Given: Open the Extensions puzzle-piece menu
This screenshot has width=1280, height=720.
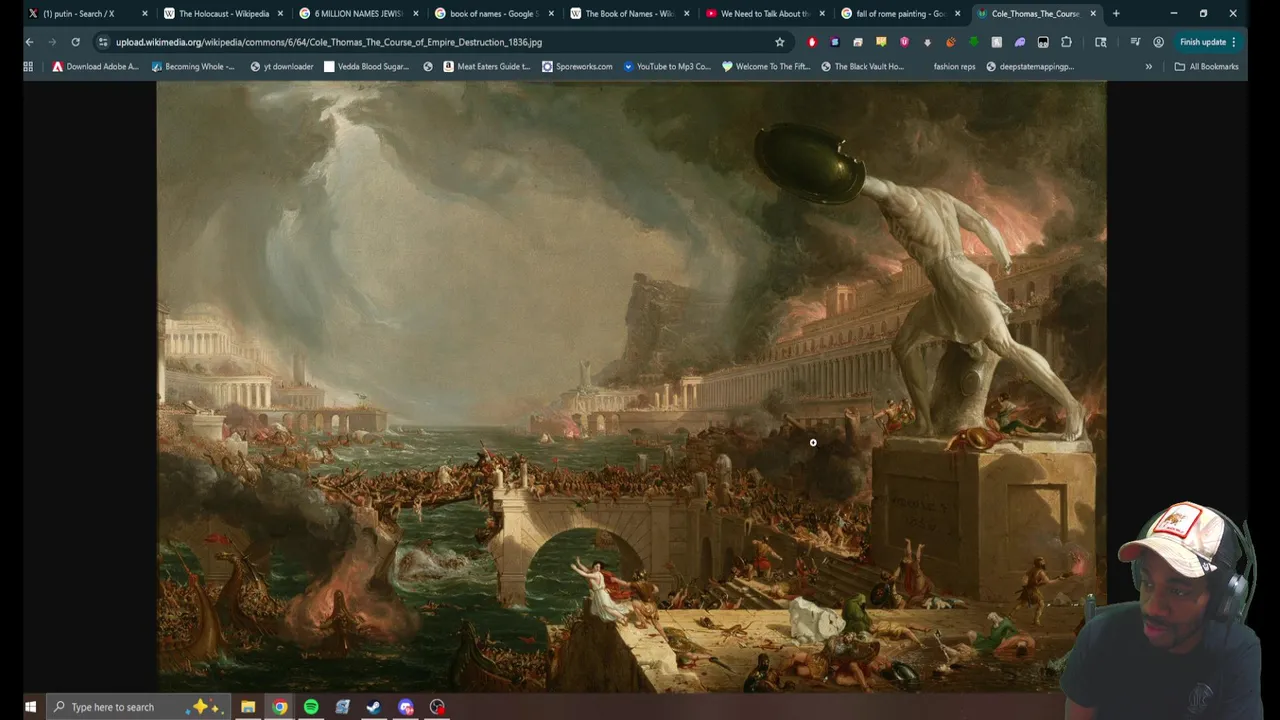Looking at the screenshot, I should [x=1066, y=42].
